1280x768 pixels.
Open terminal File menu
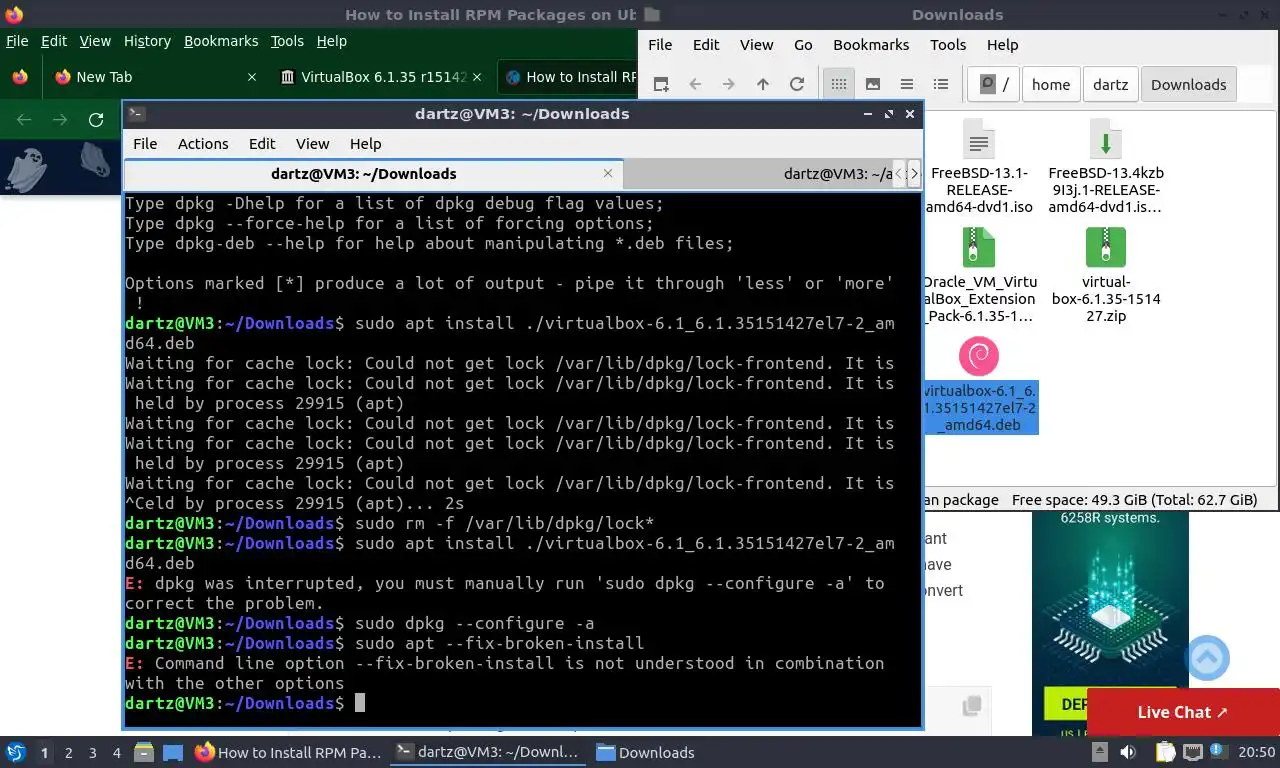coord(145,144)
